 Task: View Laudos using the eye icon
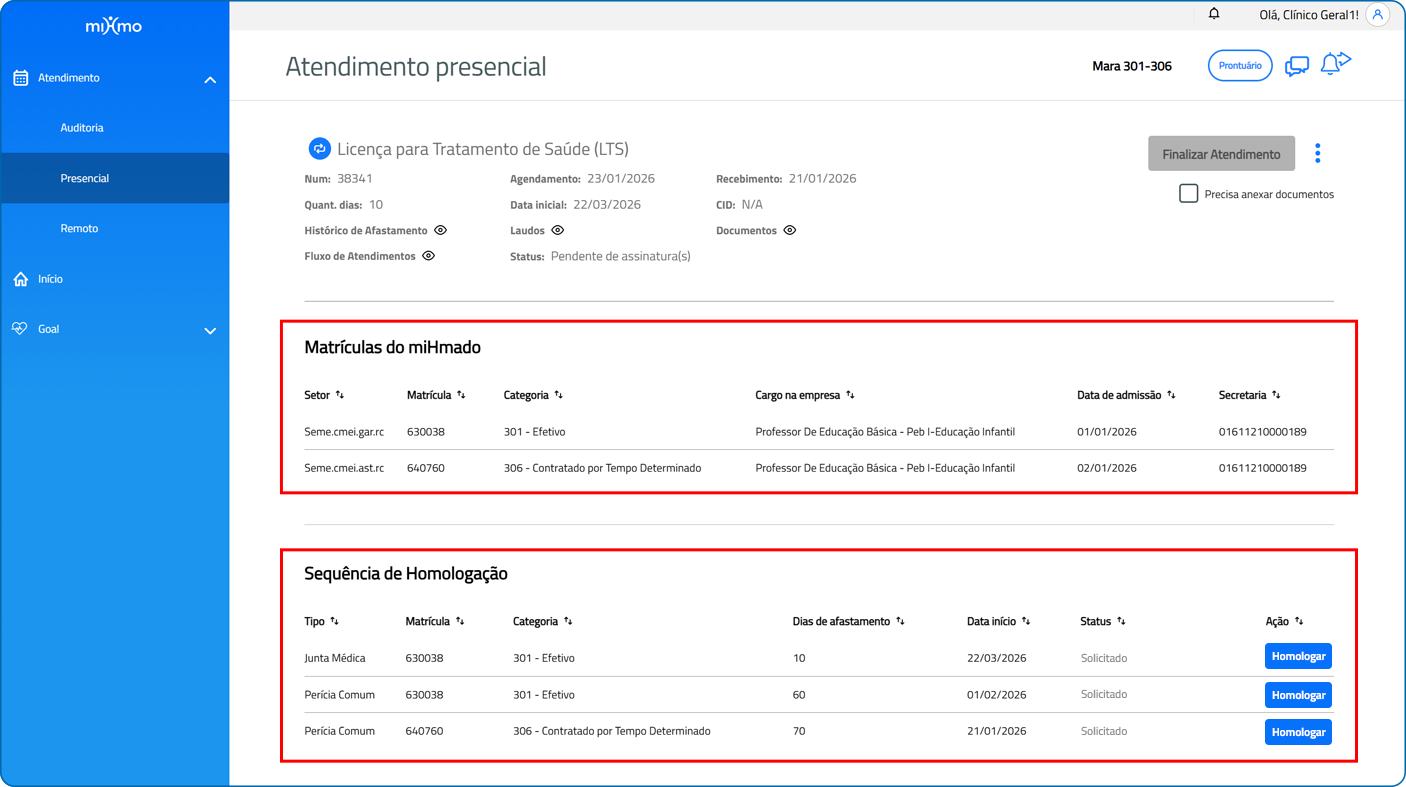click(x=558, y=230)
